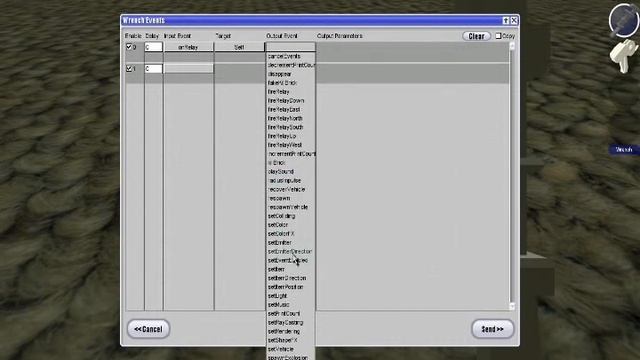
Task: Select playSound output event
Action: (x=281, y=171)
